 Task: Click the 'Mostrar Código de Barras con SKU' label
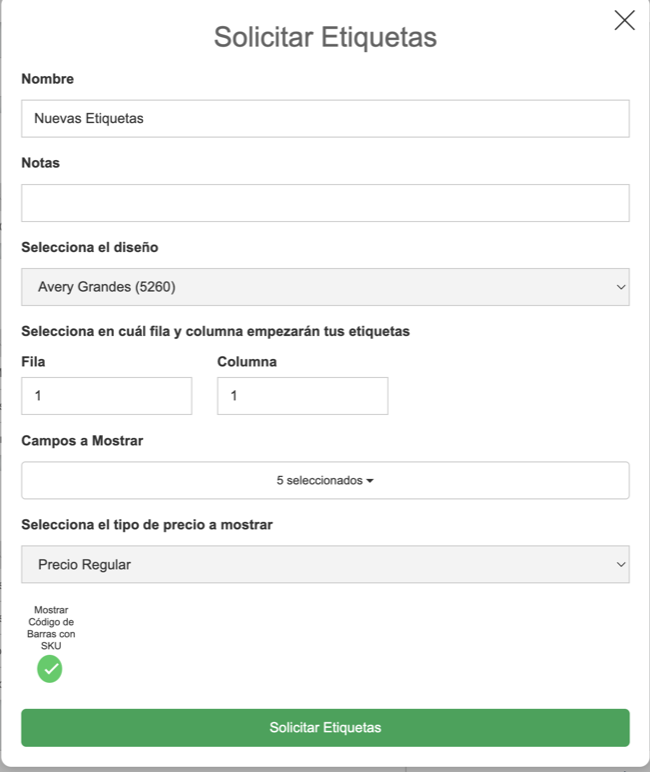[51, 628]
